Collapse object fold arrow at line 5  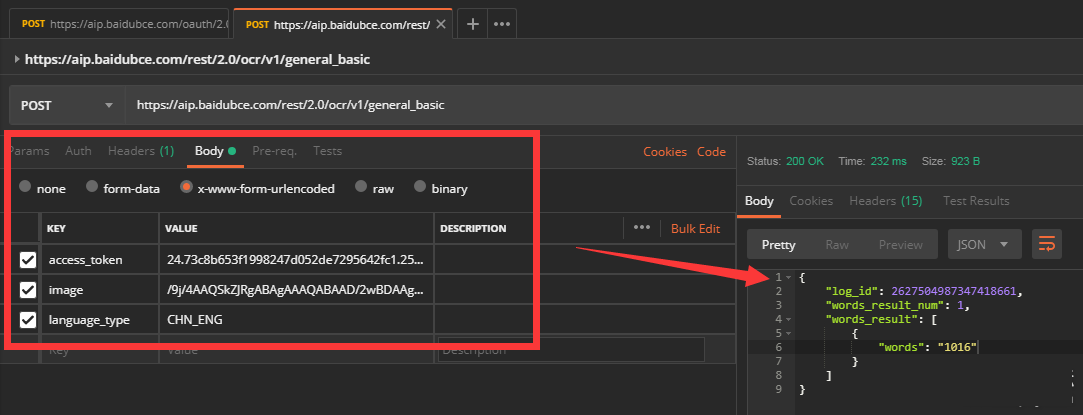[x=788, y=334]
